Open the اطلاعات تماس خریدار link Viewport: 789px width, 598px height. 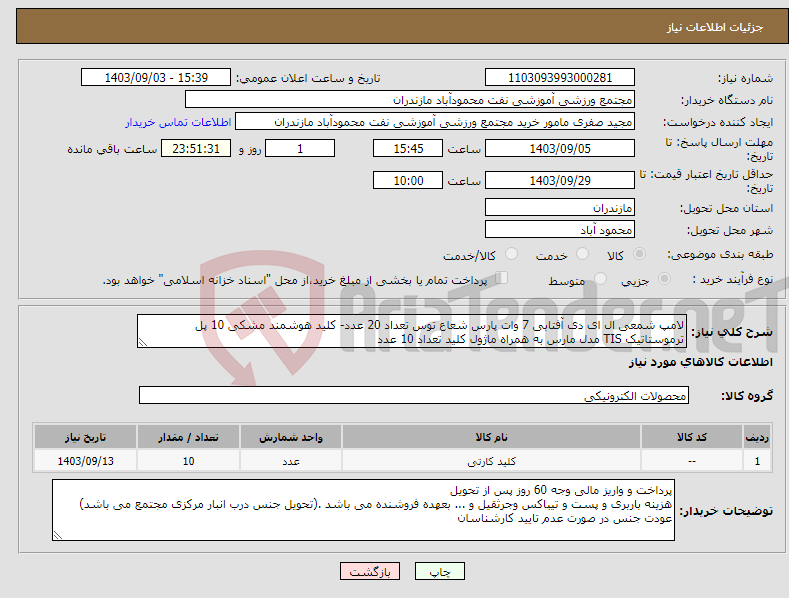pyautogui.click(x=178, y=122)
